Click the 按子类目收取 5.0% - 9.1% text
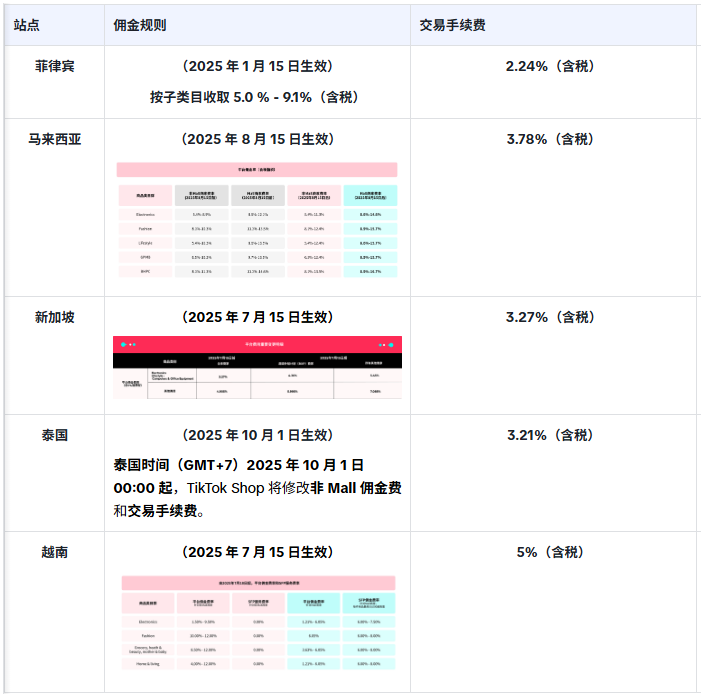Viewport: 701px width, 697px height. pos(256,98)
